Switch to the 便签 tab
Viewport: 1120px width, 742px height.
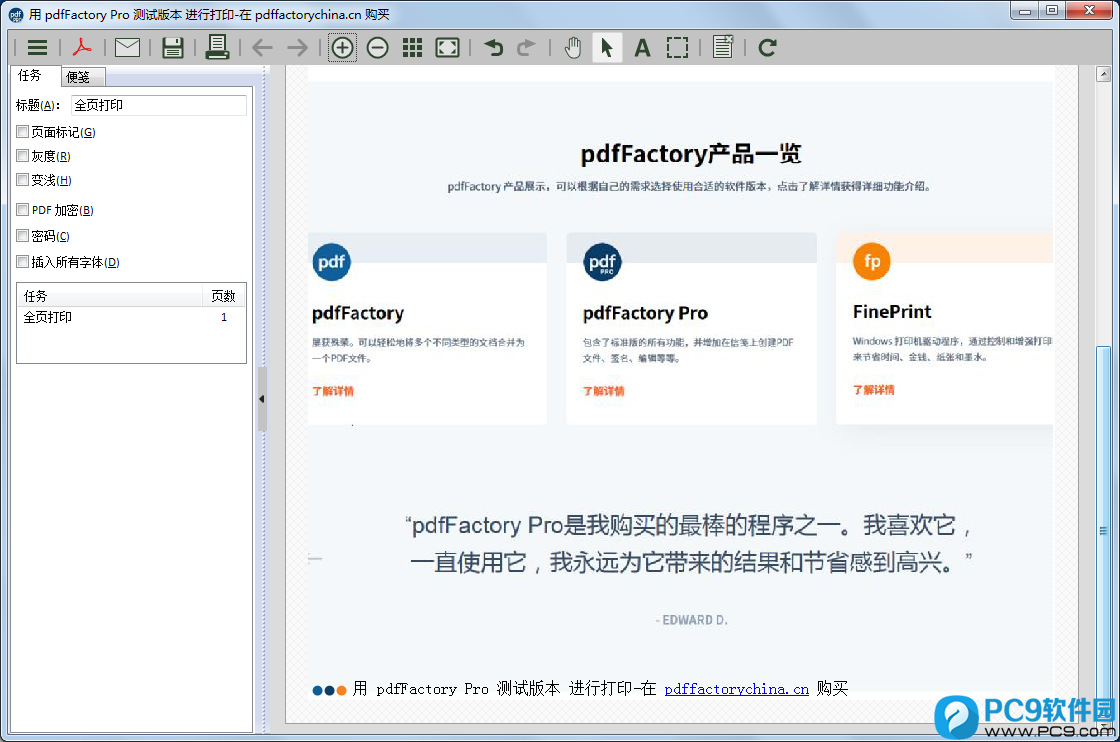[x=83, y=77]
